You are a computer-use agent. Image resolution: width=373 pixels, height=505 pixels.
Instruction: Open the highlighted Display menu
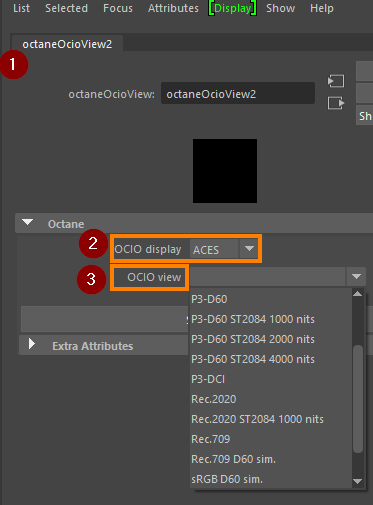pyautogui.click(x=232, y=8)
